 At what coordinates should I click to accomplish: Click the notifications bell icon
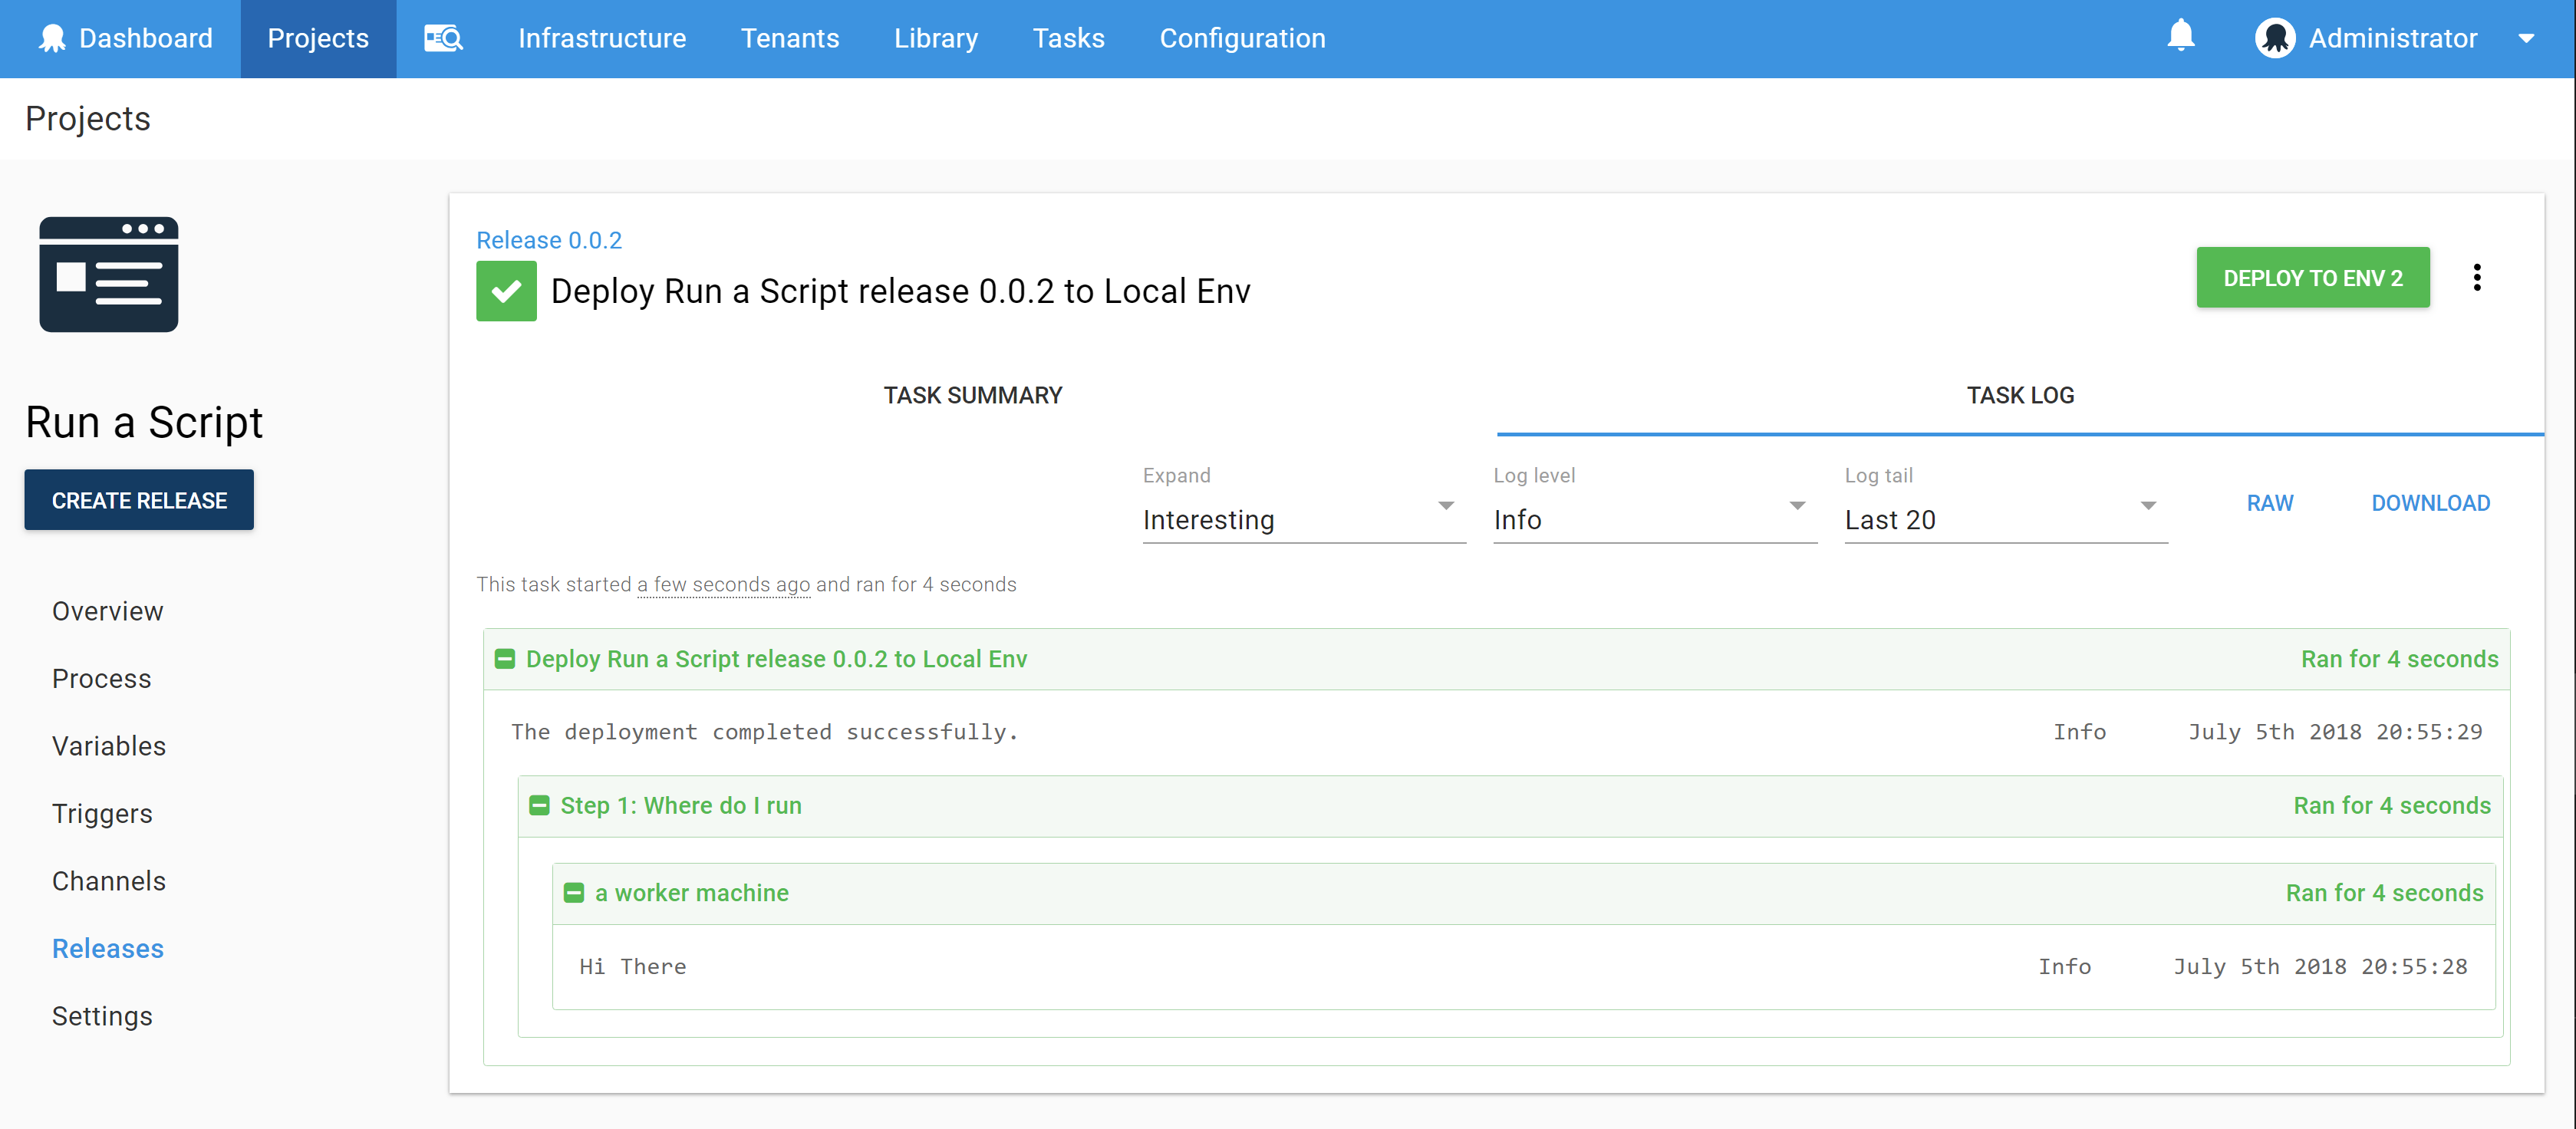(2180, 37)
